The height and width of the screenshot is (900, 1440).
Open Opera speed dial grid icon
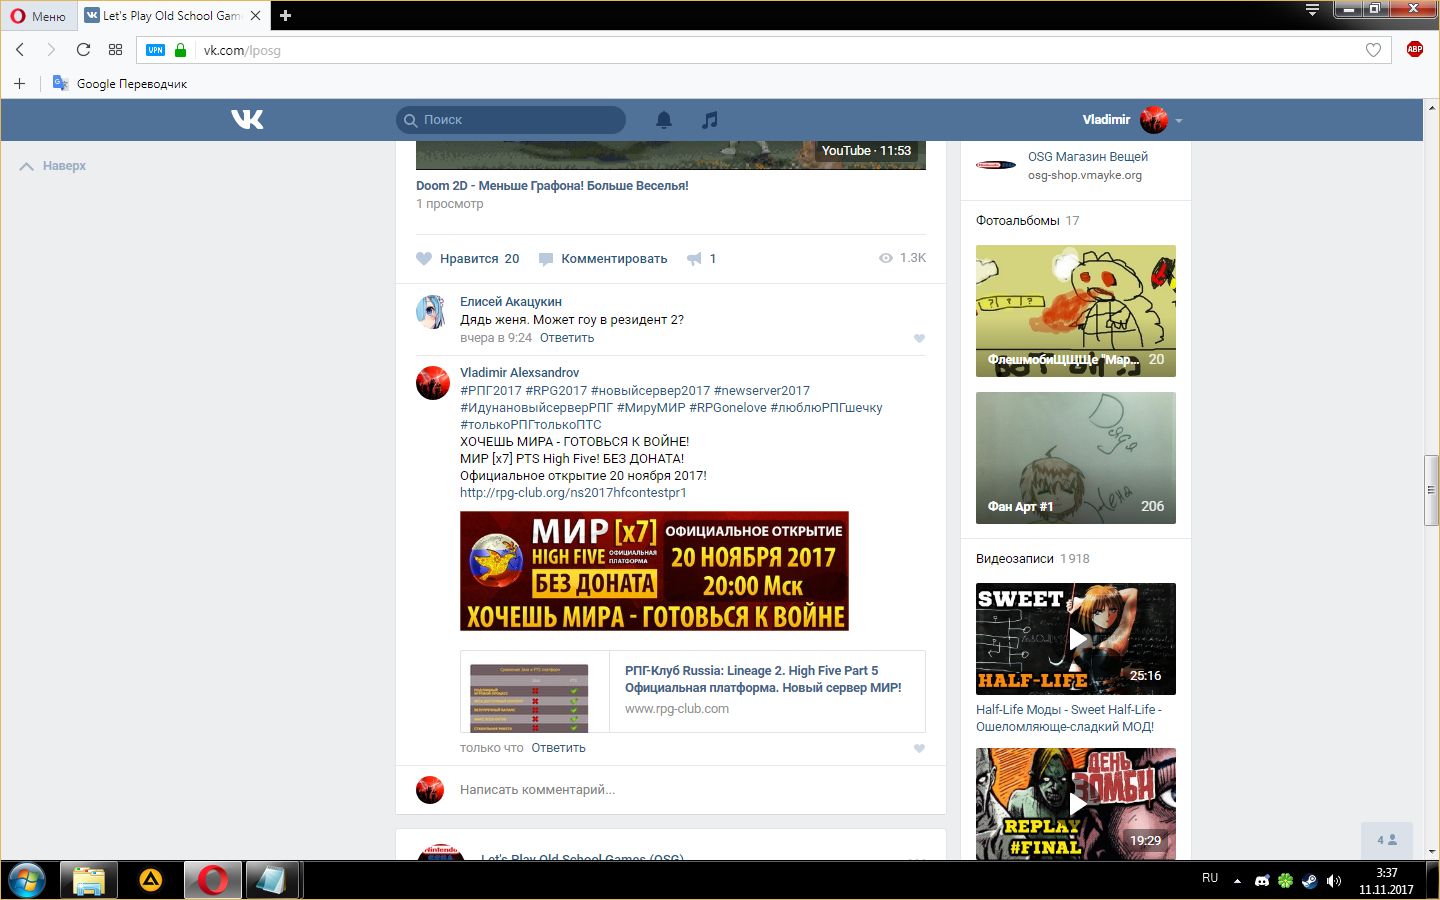tap(115, 49)
